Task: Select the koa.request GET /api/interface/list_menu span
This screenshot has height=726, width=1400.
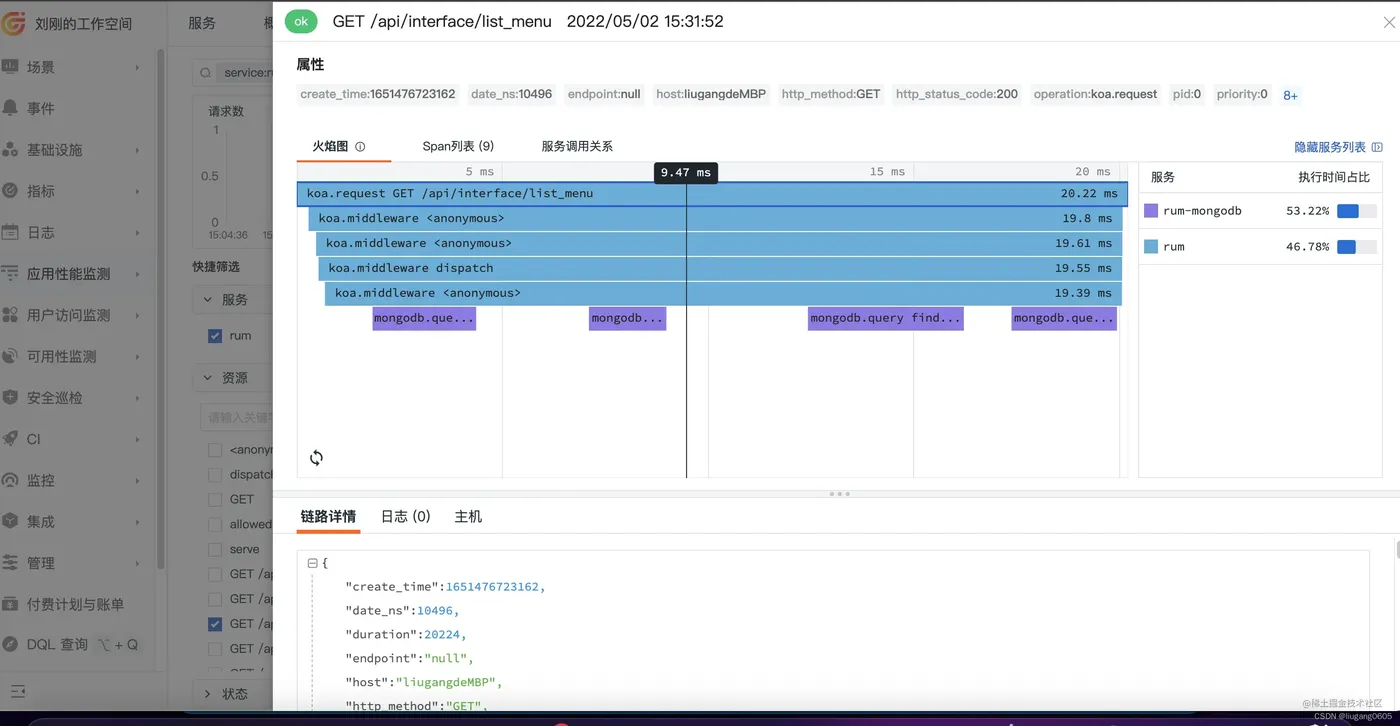Action: 712,193
